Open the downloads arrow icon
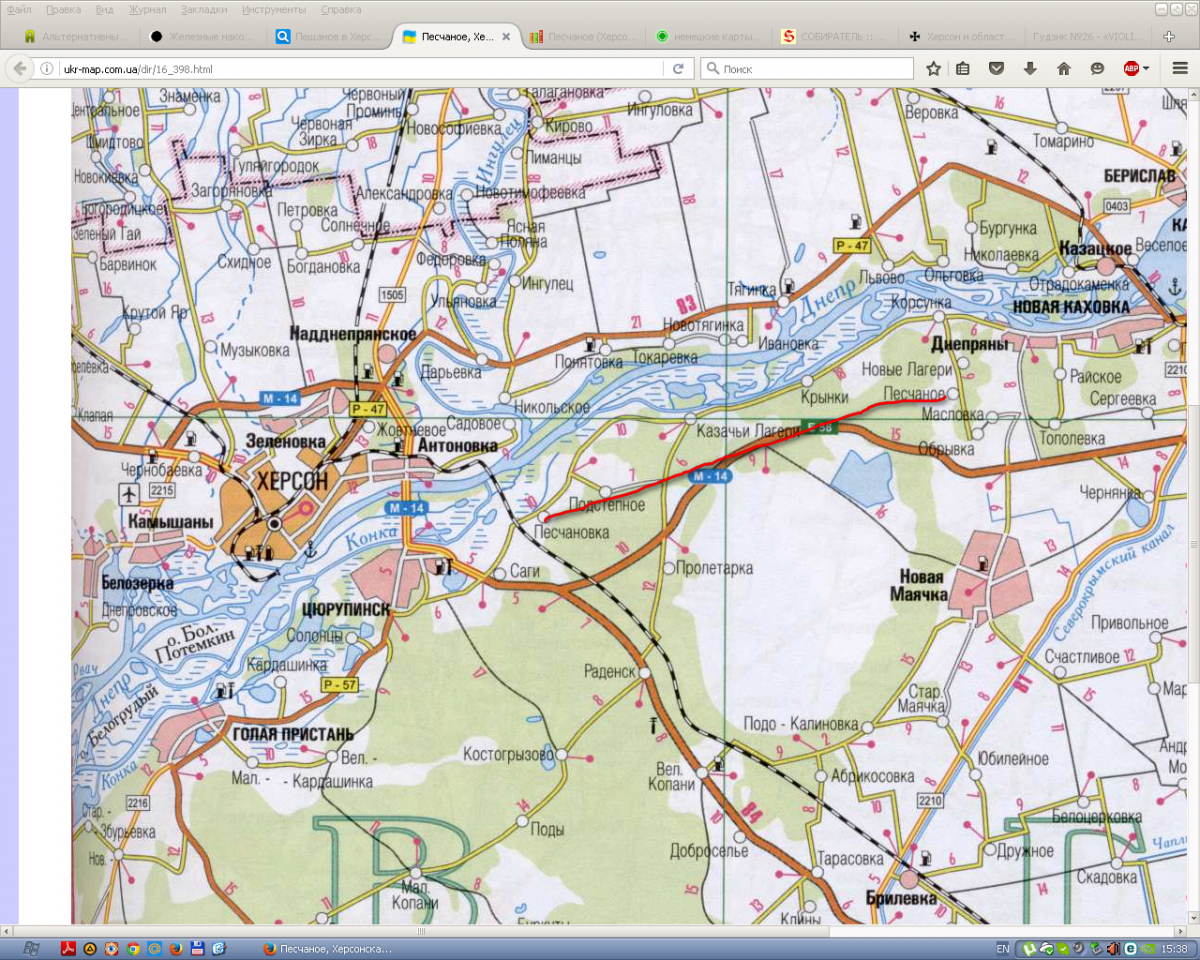1200x960 pixels. pyautogui.click(x=1030, y=69)
